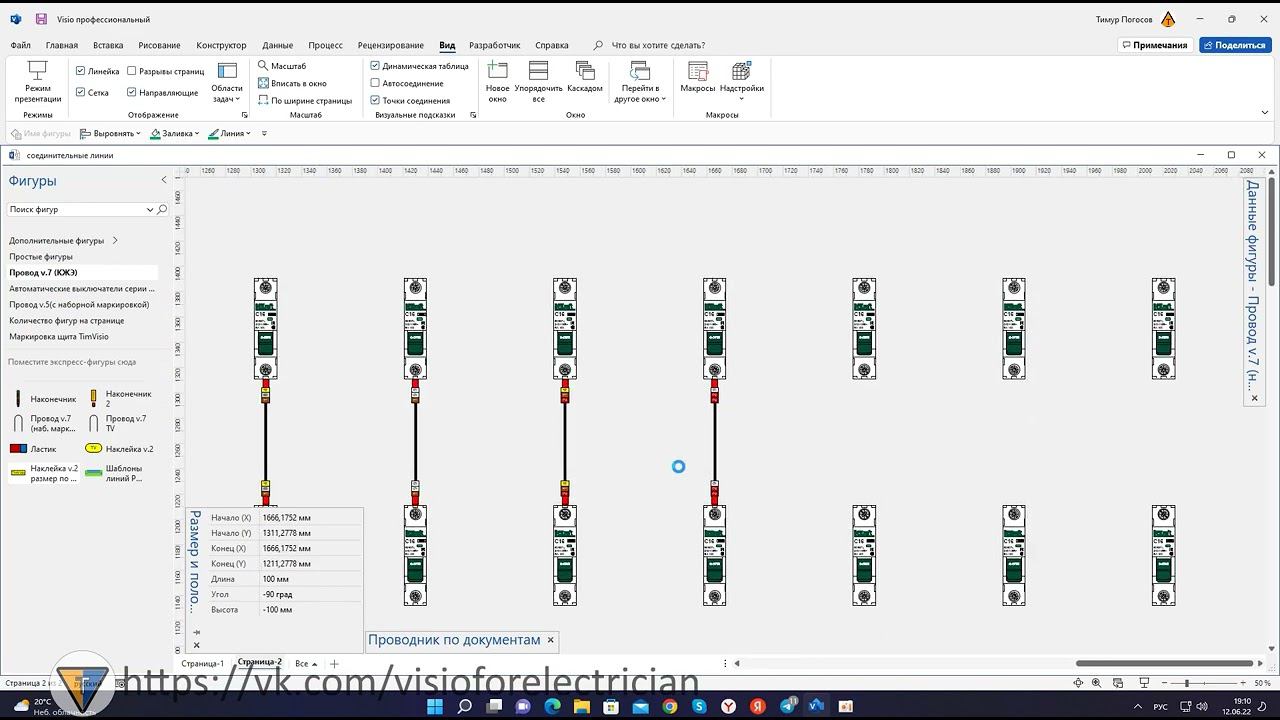The height and width of the screenshot is (720, 1280).
Task: Add a new page with plus button
Action: pos(334,664)
